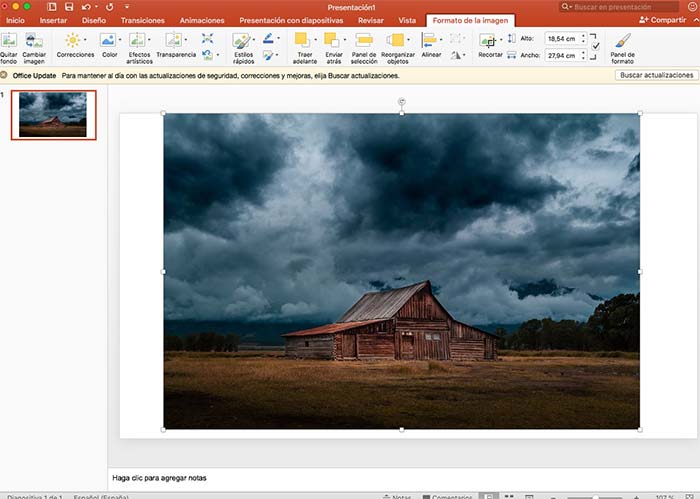Dismiss the Office Update notification bar
The width and height of the screenshot is (700, 499).
4,75
